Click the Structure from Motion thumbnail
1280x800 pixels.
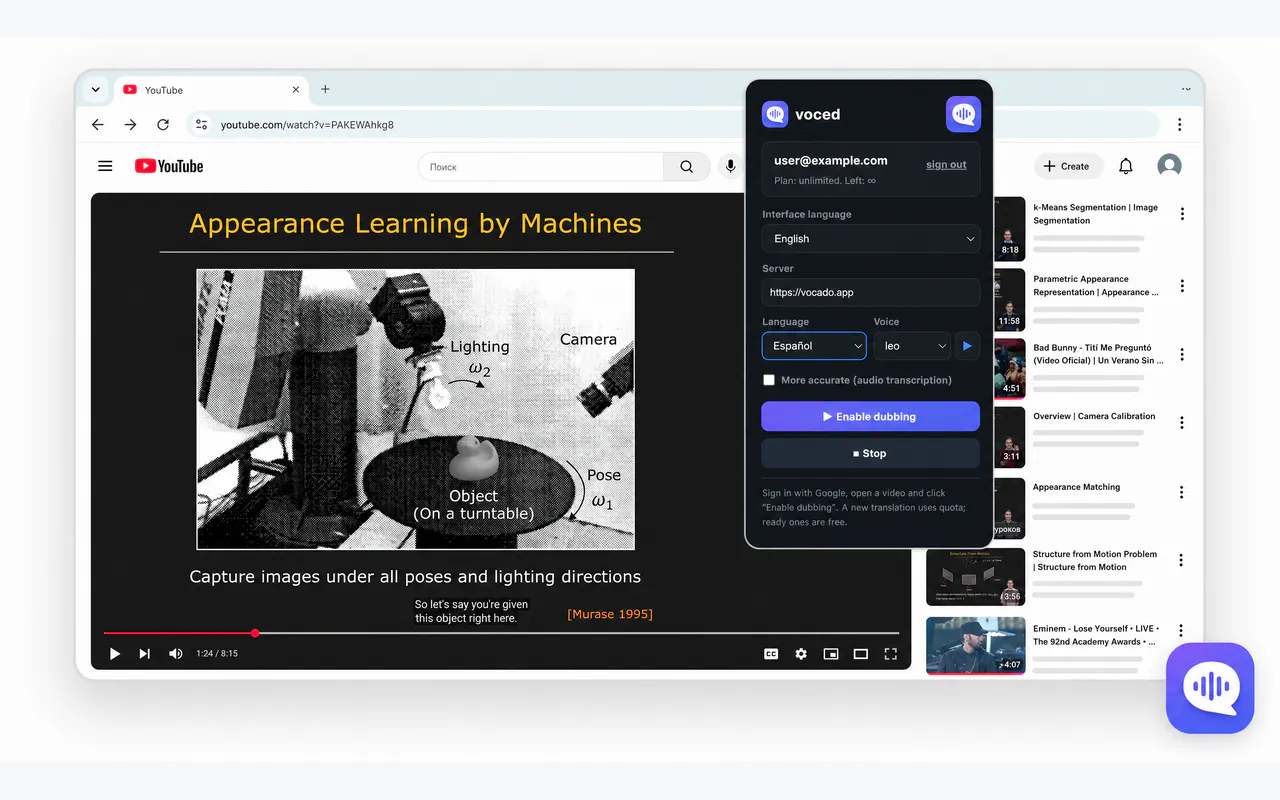976,577
